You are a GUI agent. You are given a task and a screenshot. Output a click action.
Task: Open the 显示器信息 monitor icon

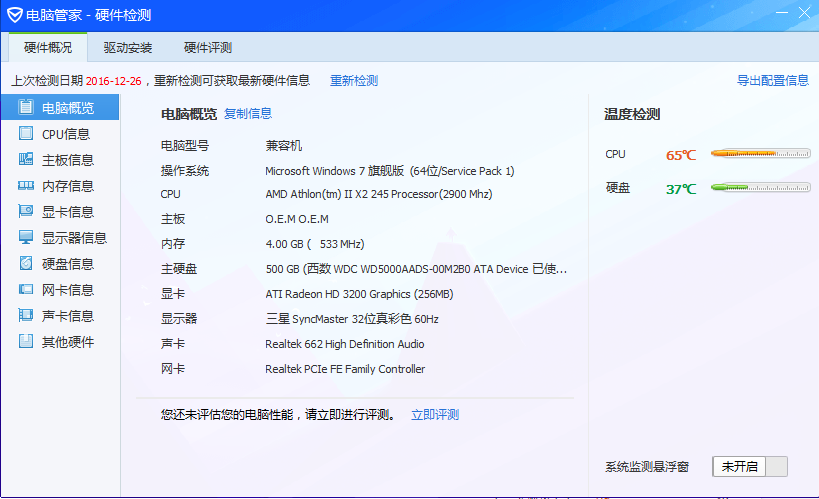pos(26,237)
